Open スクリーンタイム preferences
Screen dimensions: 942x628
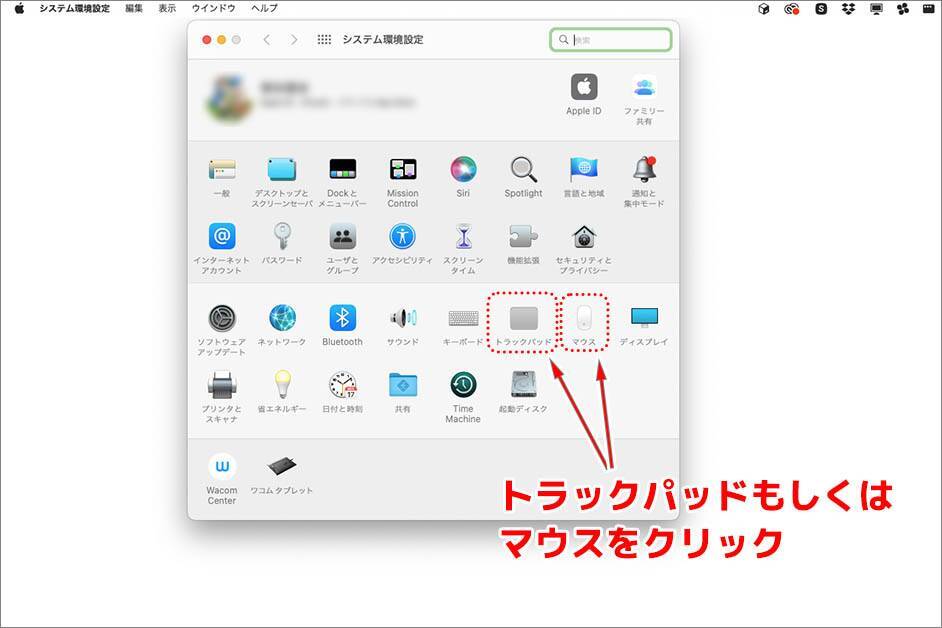(x=463, y=236)
